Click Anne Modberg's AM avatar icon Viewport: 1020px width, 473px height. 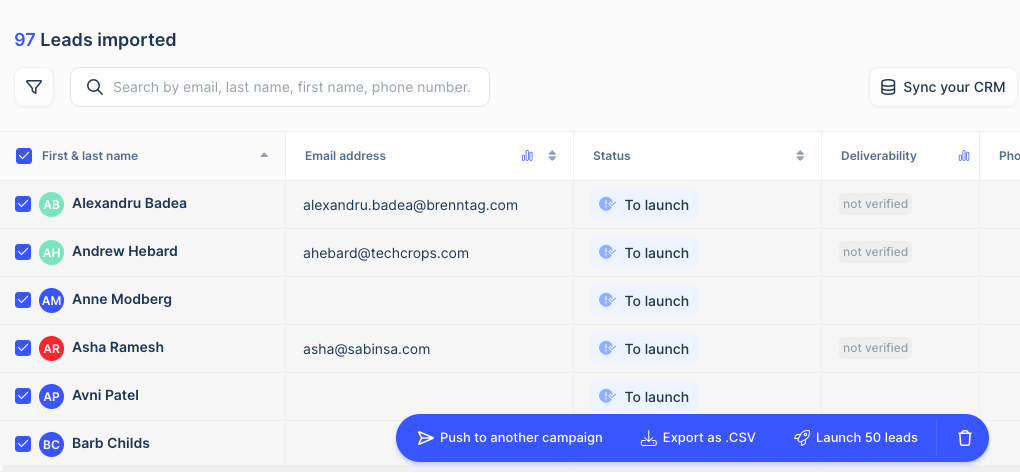click(x=51, y=300)
